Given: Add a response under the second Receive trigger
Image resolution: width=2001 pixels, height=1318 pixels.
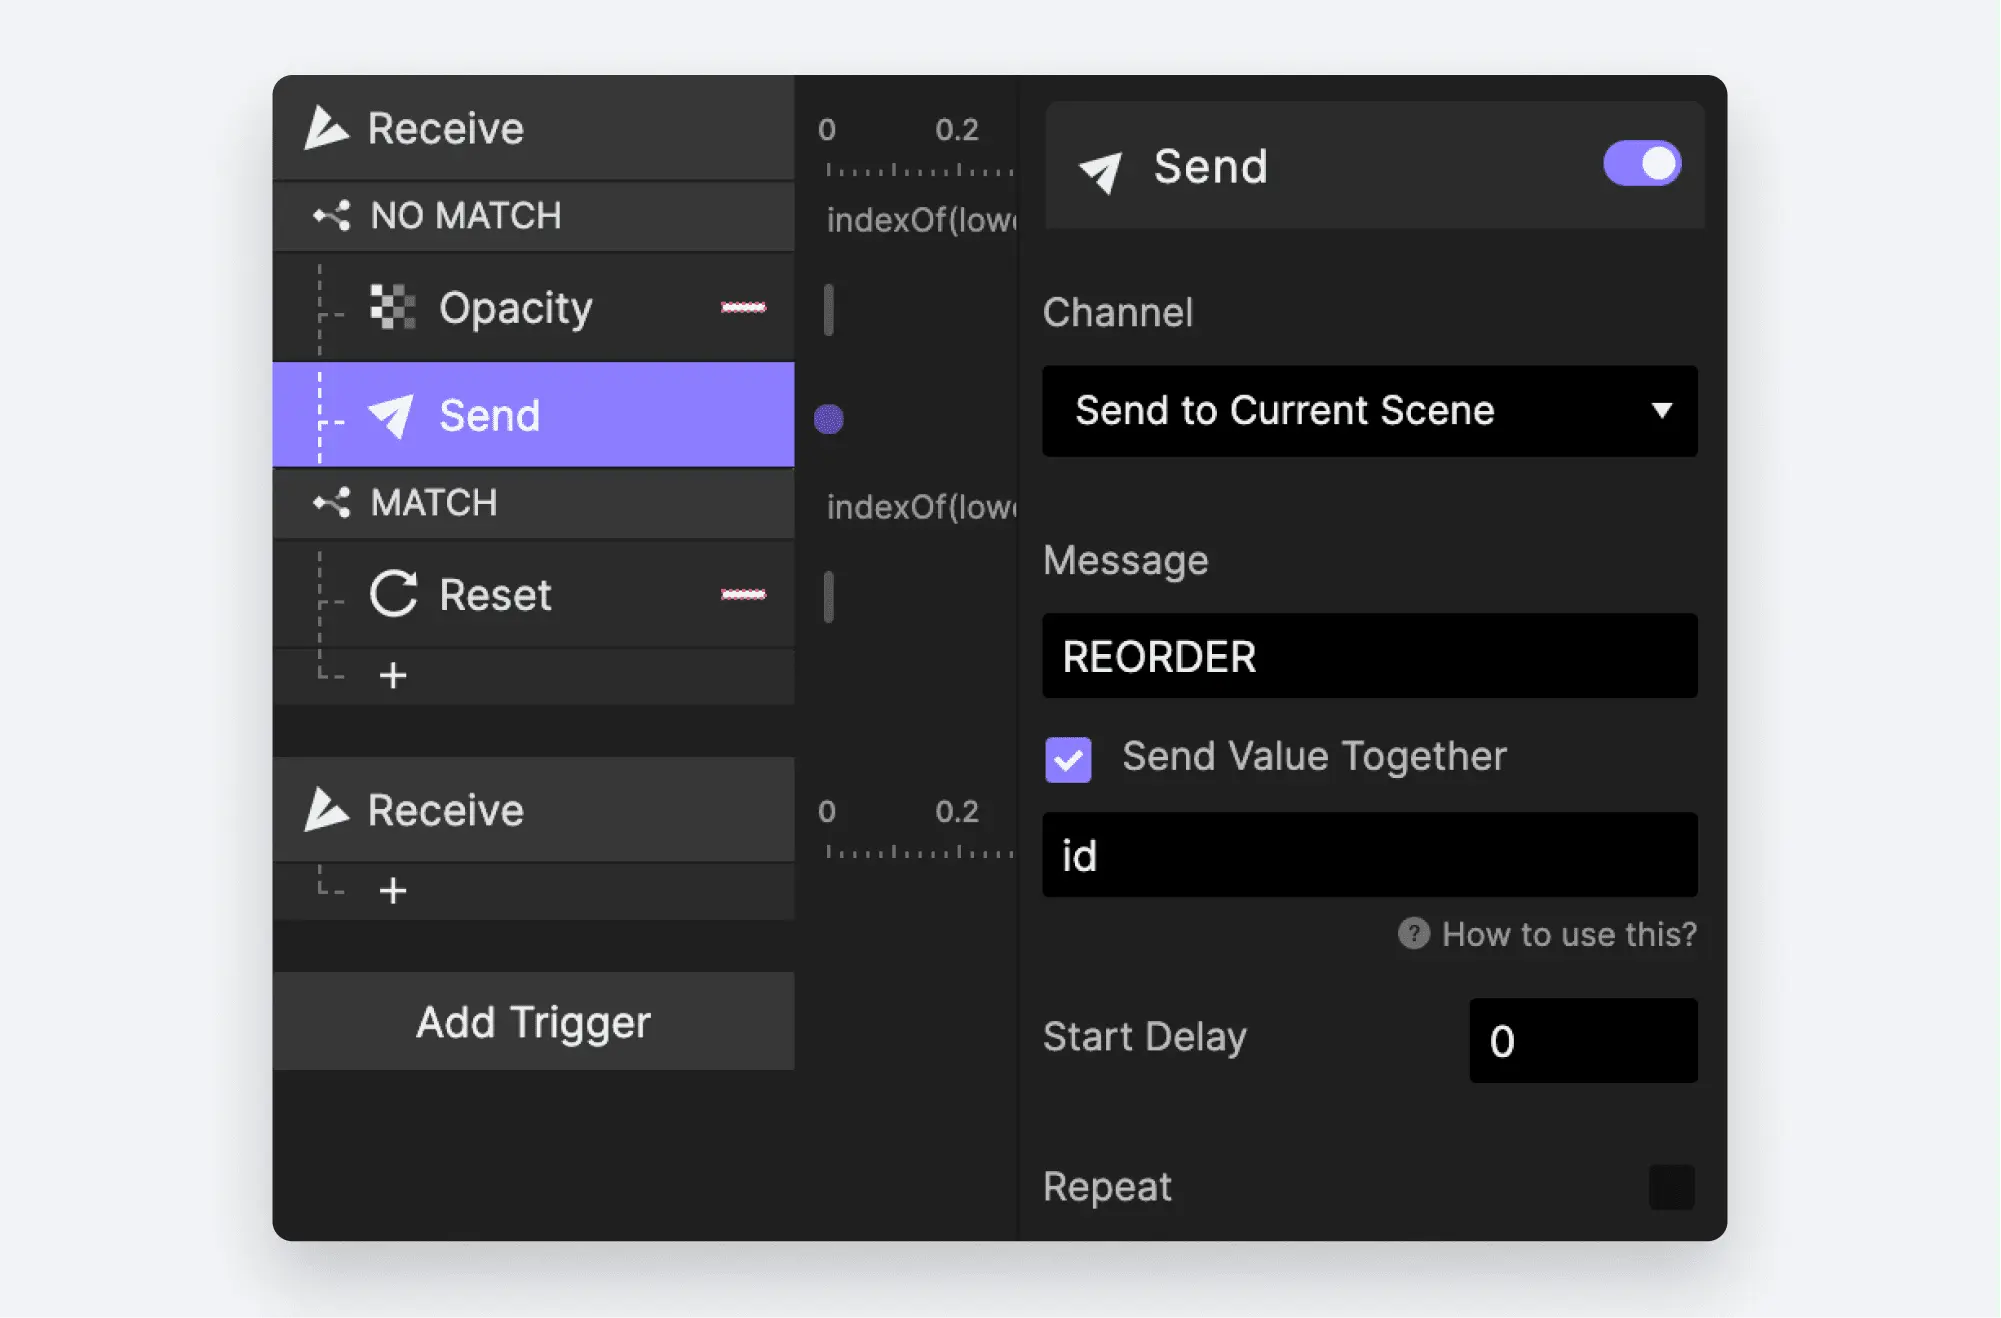Looking at the screenshot, I should coord(393,890).
